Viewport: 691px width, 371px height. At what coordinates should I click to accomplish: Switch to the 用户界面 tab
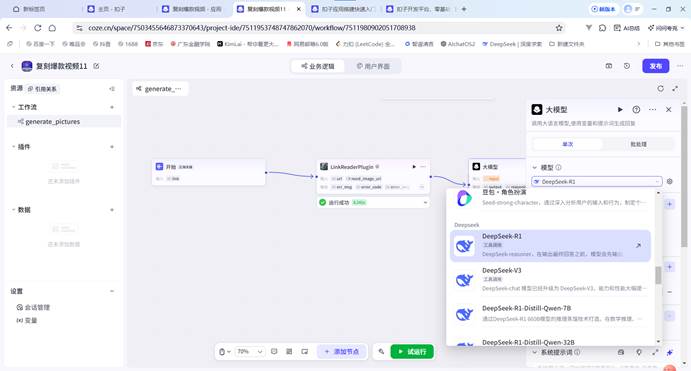pyautogui.click(x=373, y=66)
